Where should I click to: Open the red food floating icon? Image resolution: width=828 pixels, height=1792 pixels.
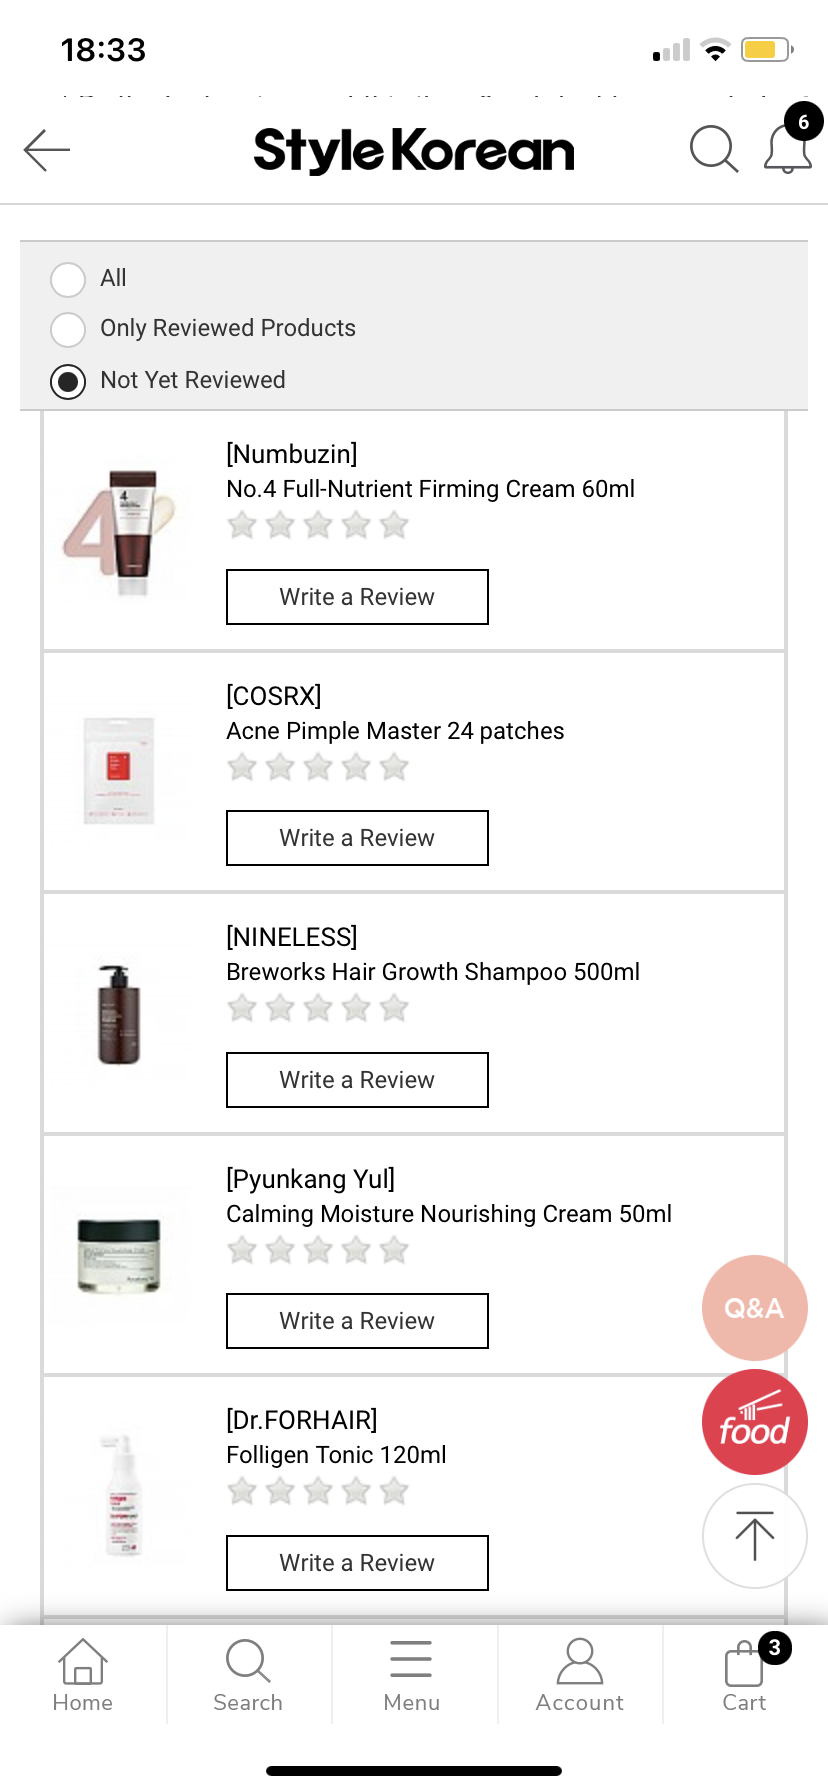tap(754, 1422)
